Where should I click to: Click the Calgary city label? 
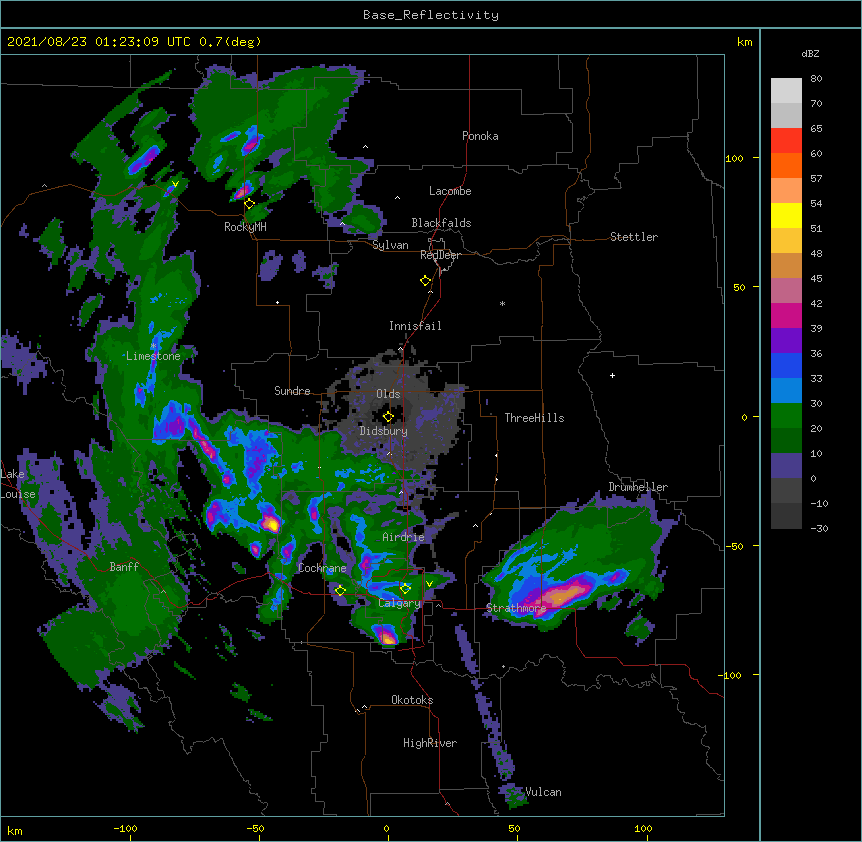click(399, 603)
